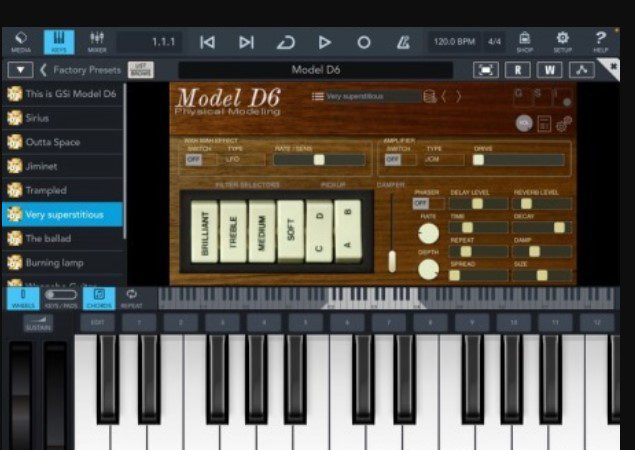Toggle cycle loop mode
The image size is (635, 450).
click(286, 42)
